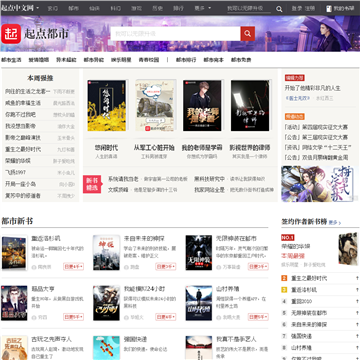Image resolution: width=360 pixels, height=360 pixels.
Task: Click daily-update tag on 来自未来的神探 card
Action: click(x=166, y=267)
